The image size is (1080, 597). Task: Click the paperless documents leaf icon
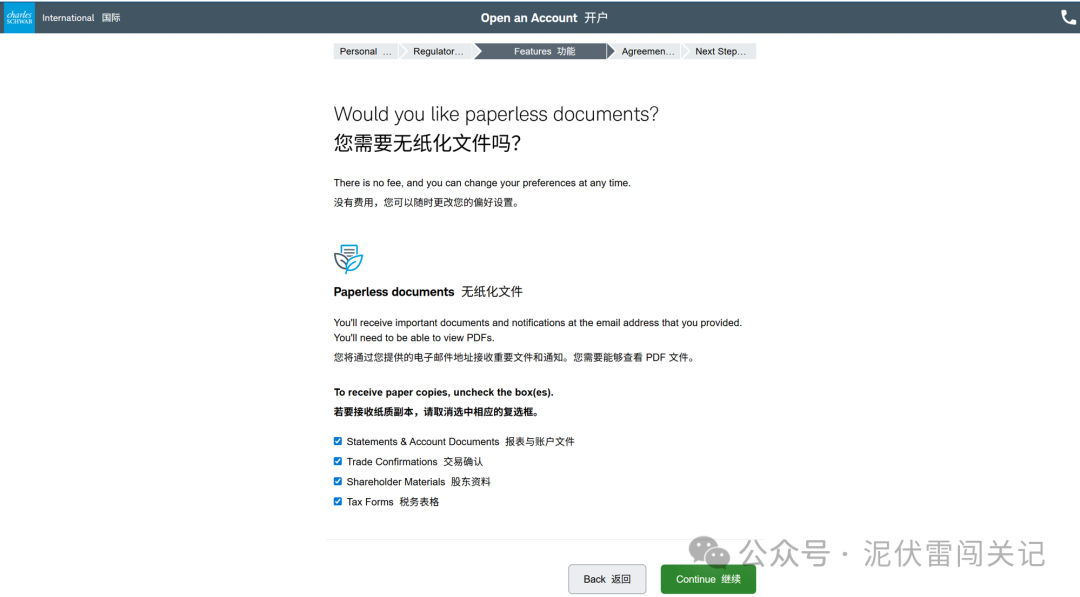pyautogui.click(x=346, y=257)
